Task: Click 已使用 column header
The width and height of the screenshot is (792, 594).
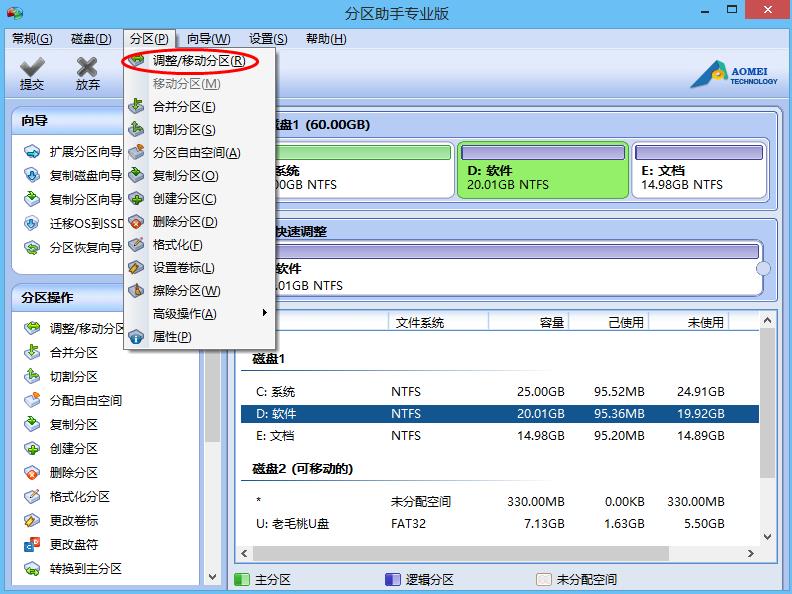Action: (609, 322)
